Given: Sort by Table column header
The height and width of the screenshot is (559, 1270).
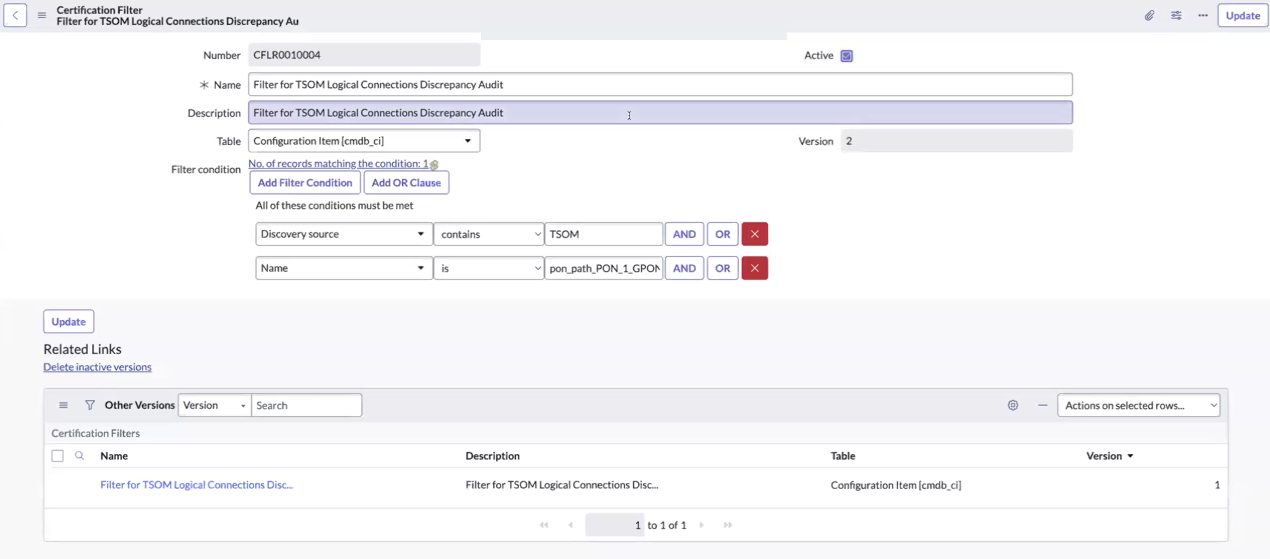Looking at the screenshot, I should 843,456.
